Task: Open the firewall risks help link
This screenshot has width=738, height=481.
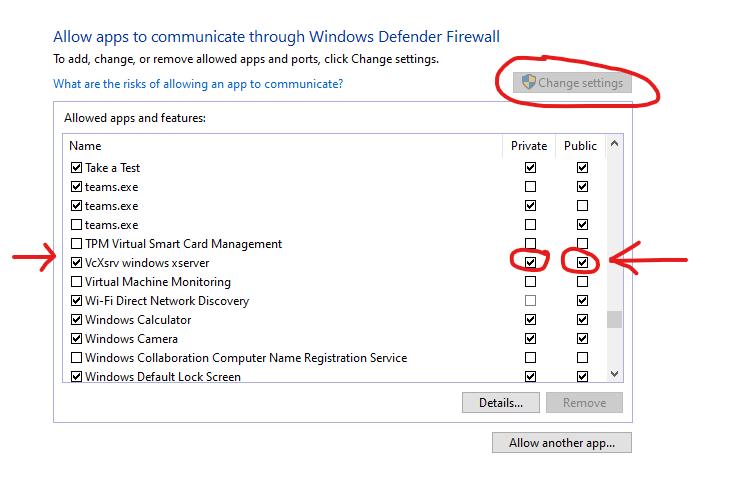Action: pyautogui.click(x=198, y=84)
